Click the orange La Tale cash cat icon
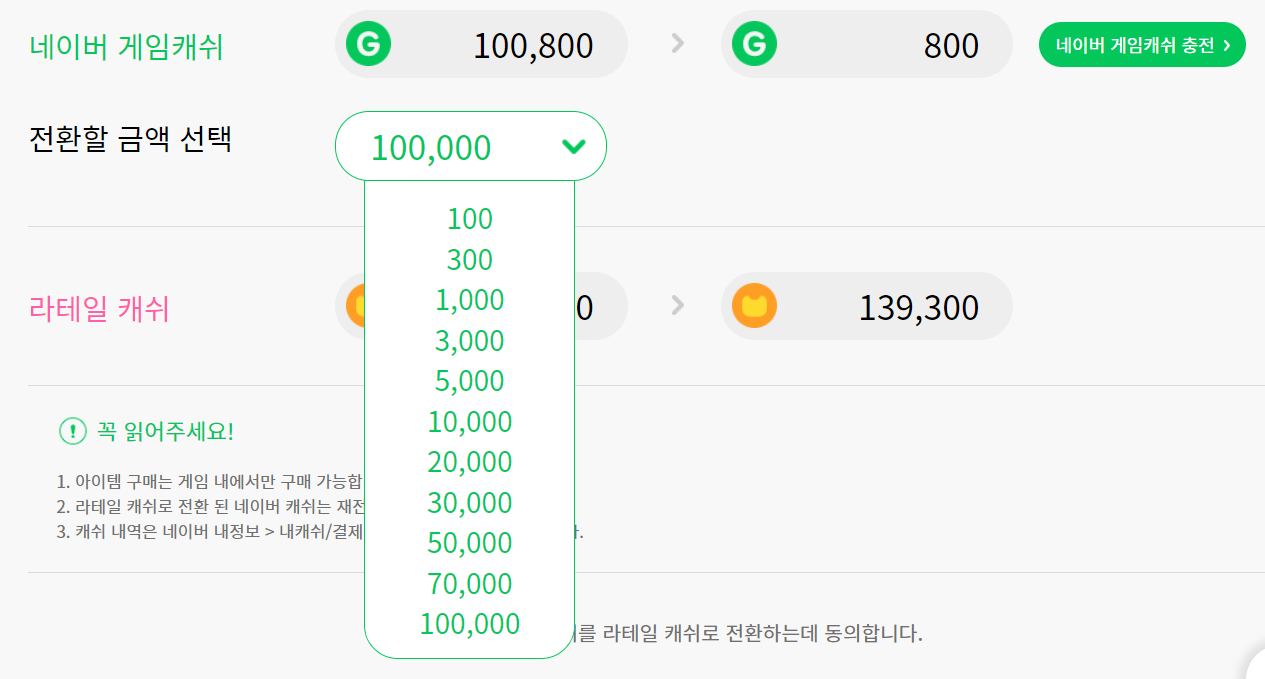 click(x=754, y=306)
